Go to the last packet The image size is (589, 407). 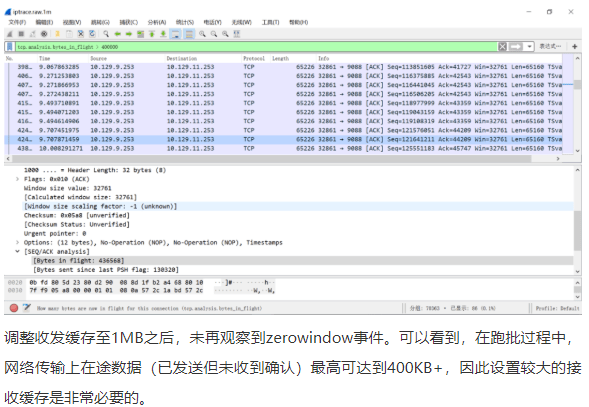(x=163, y=34)
